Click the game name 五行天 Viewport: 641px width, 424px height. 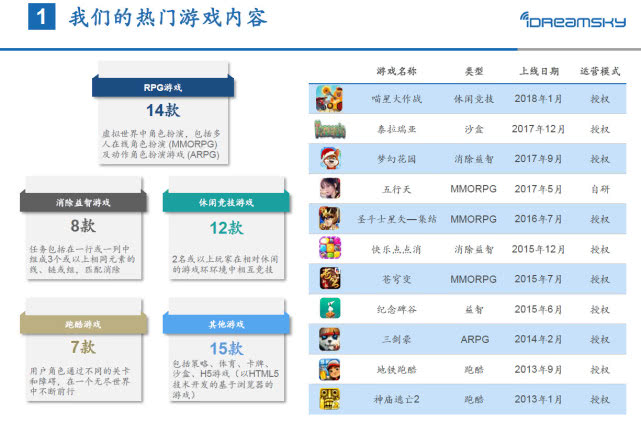tap(396, 189)
